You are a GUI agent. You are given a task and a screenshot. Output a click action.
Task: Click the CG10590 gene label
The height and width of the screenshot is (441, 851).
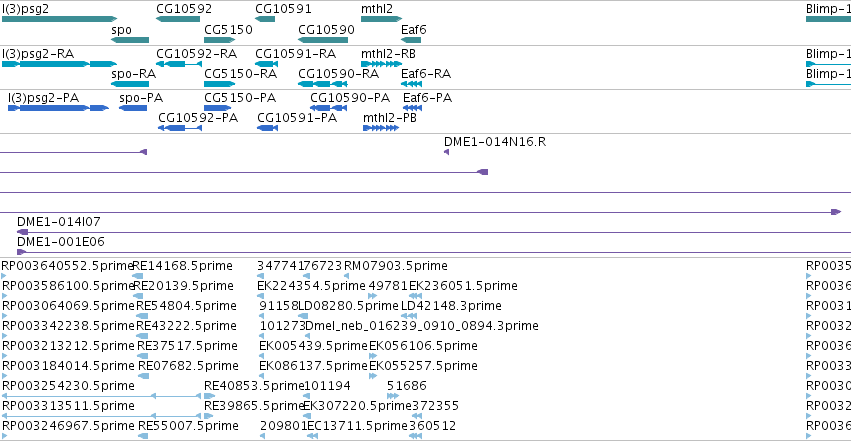tap(326, 30)
